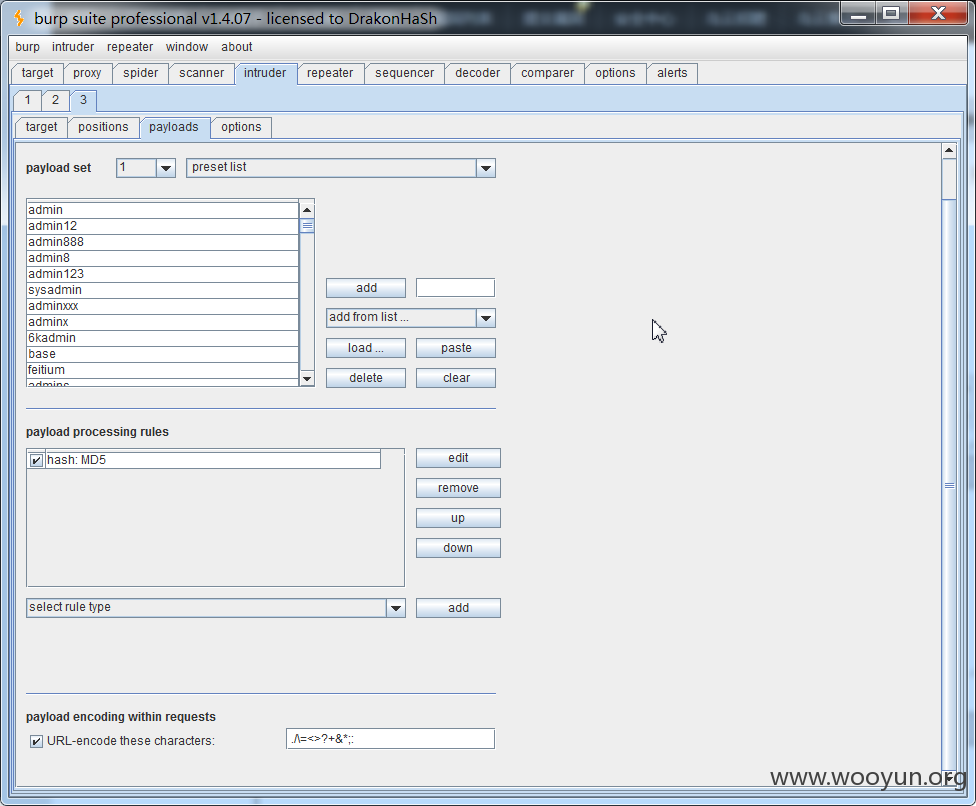Open the repeater menu in menu bar
Viewport: 976px width, 806px height.
pos(129,47)
